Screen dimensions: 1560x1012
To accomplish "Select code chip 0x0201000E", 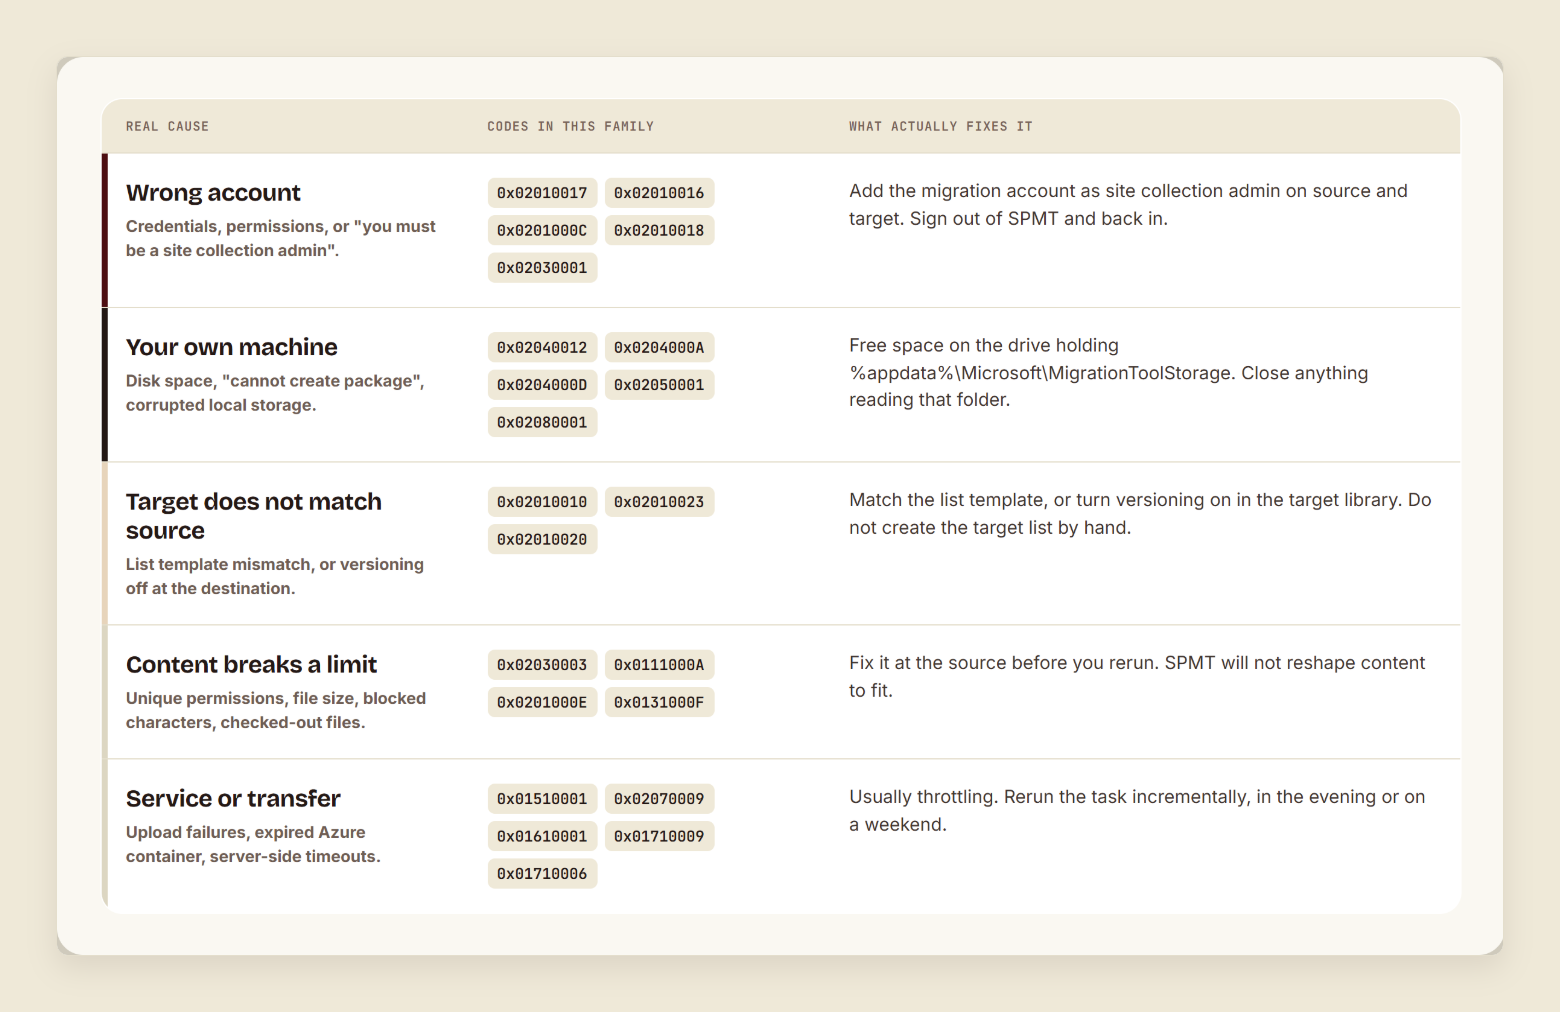I will [x=542, y=702].
